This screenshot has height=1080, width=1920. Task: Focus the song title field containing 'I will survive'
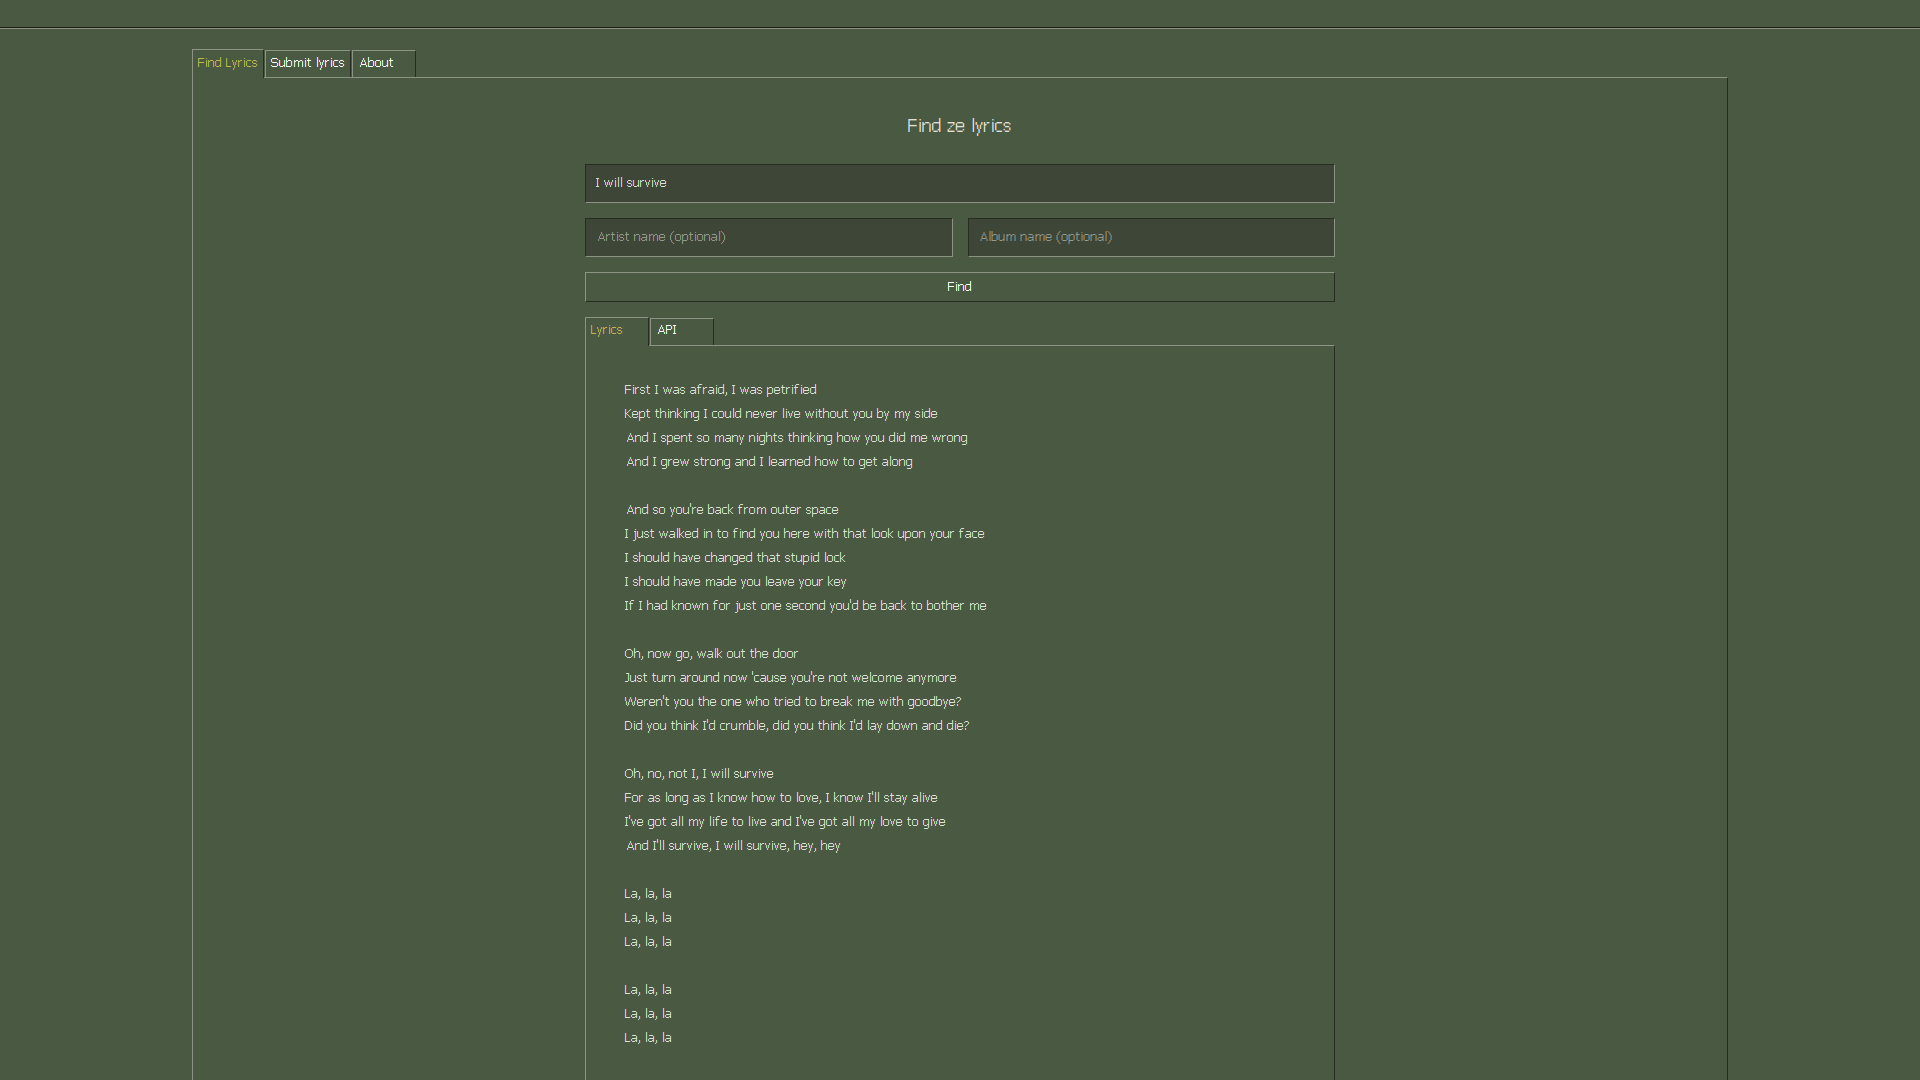(x=959, y=183)
